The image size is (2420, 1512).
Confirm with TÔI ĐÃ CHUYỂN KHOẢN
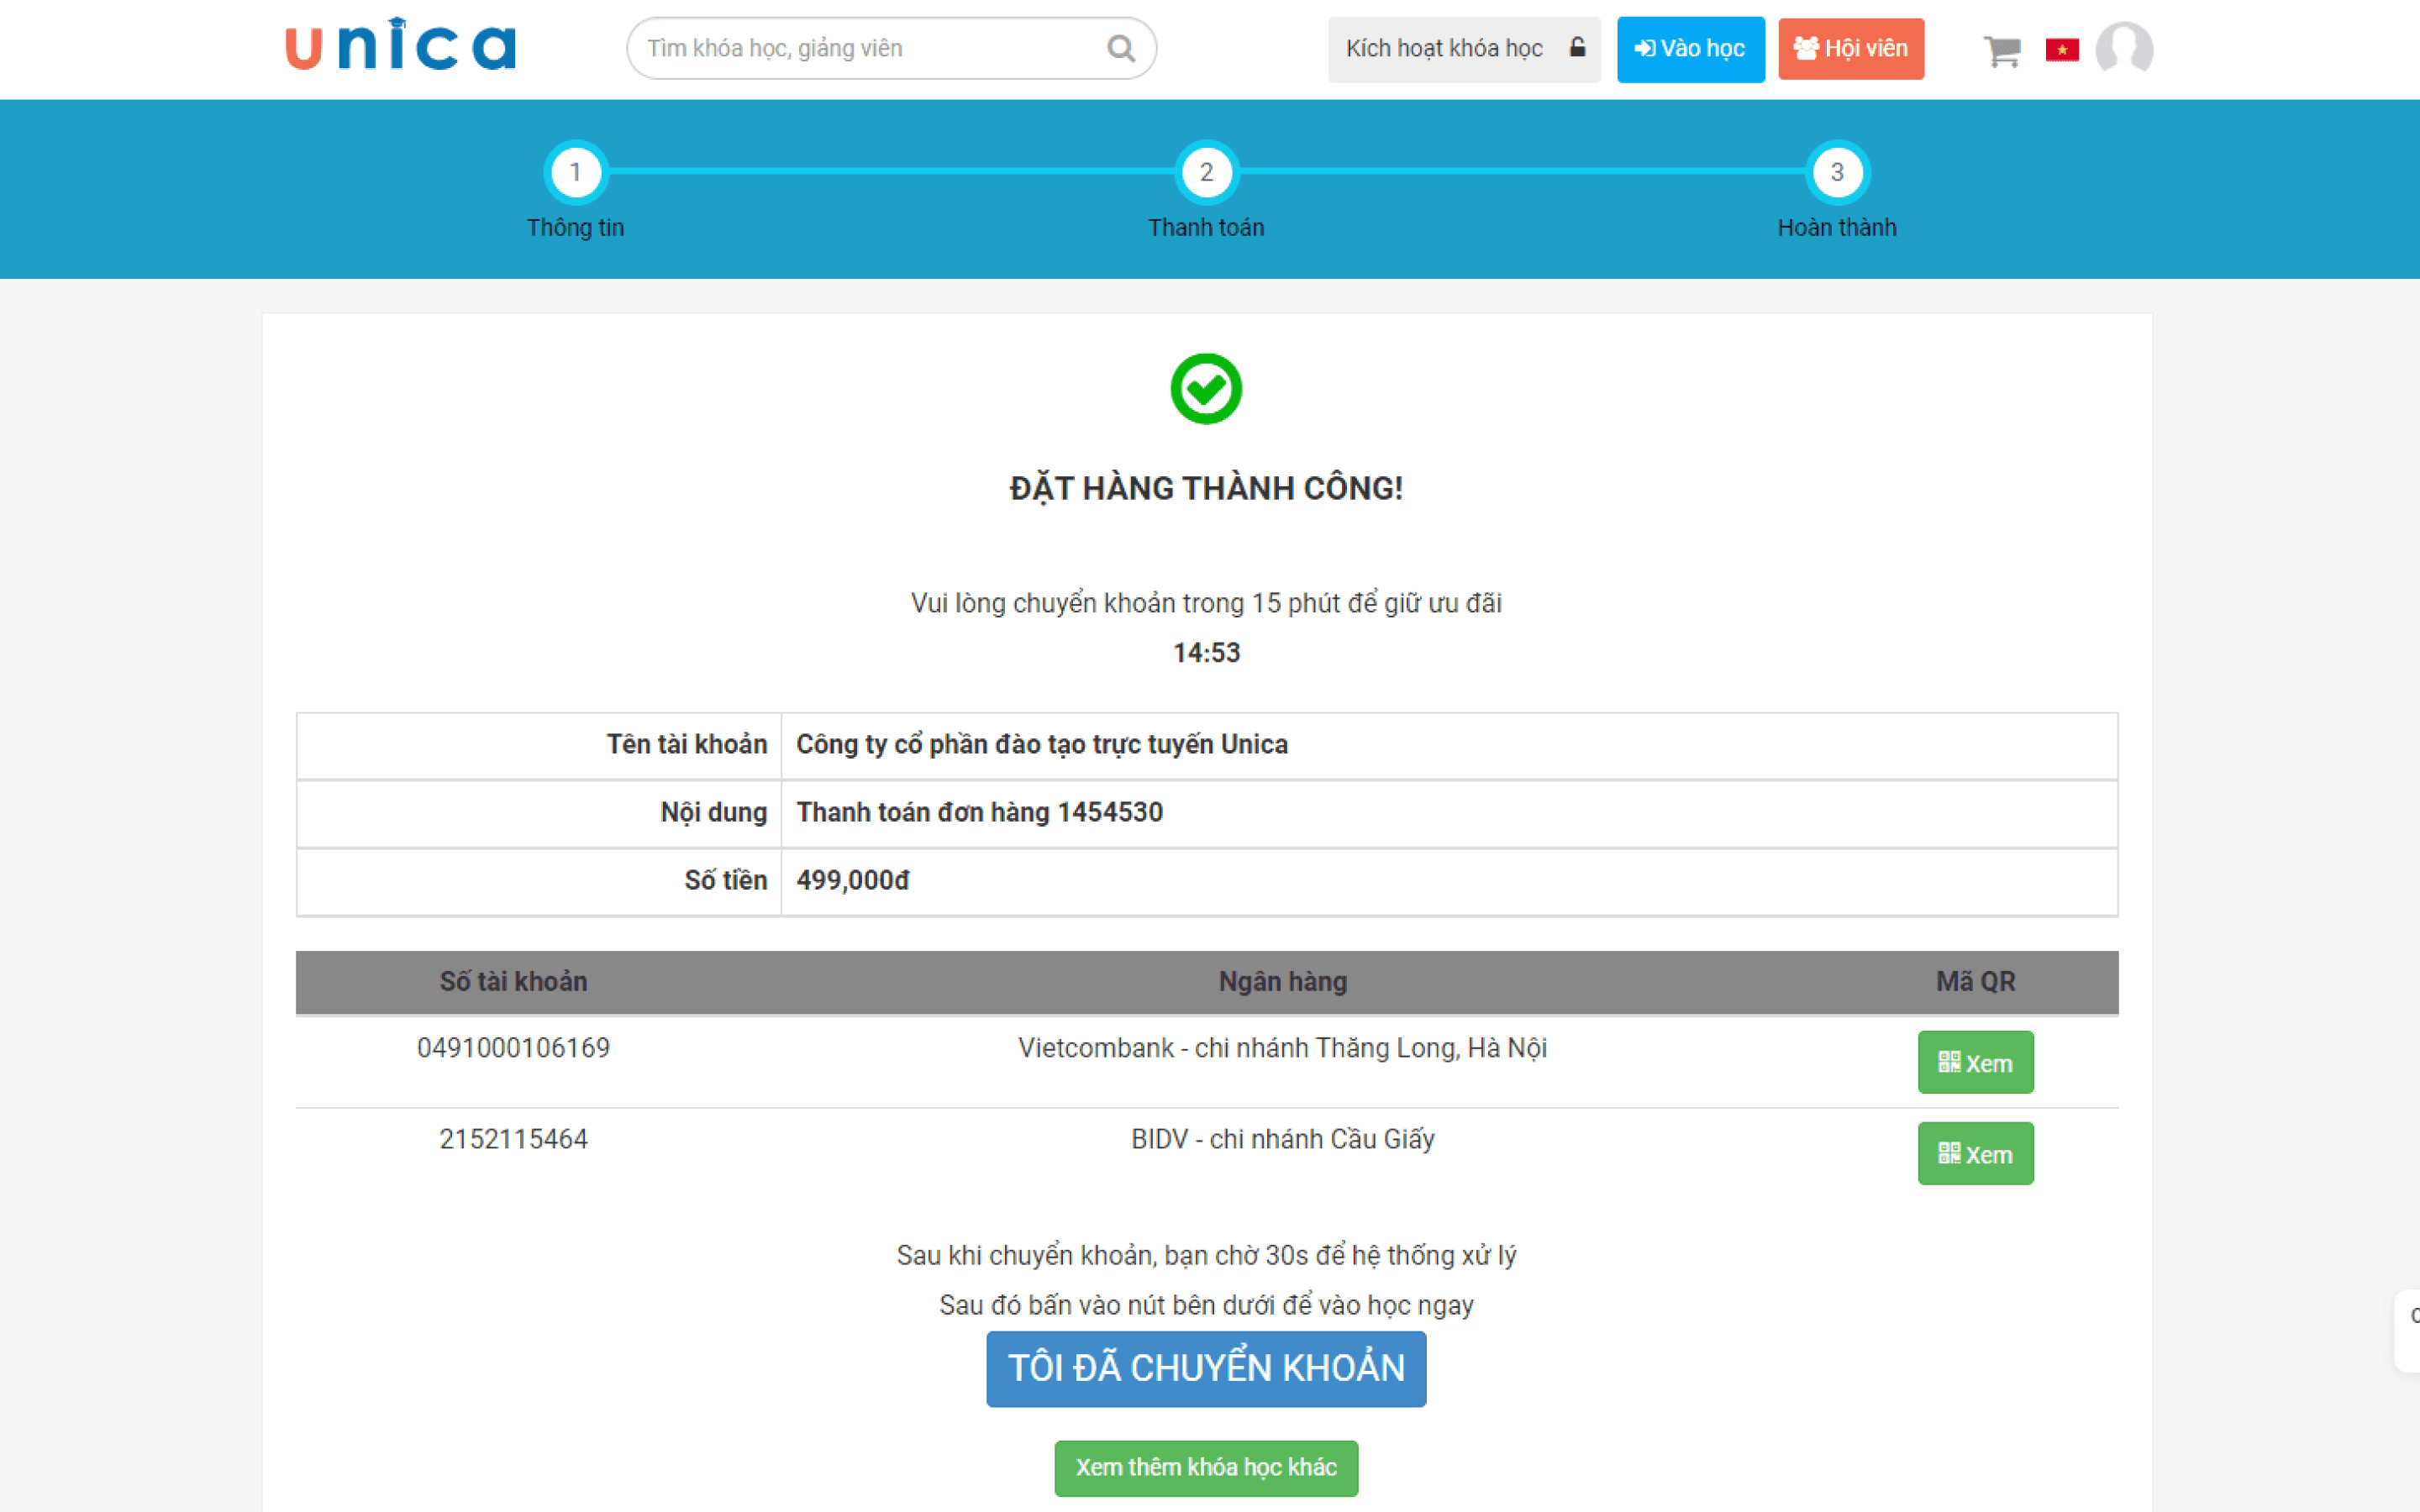coord(1206,1368)
